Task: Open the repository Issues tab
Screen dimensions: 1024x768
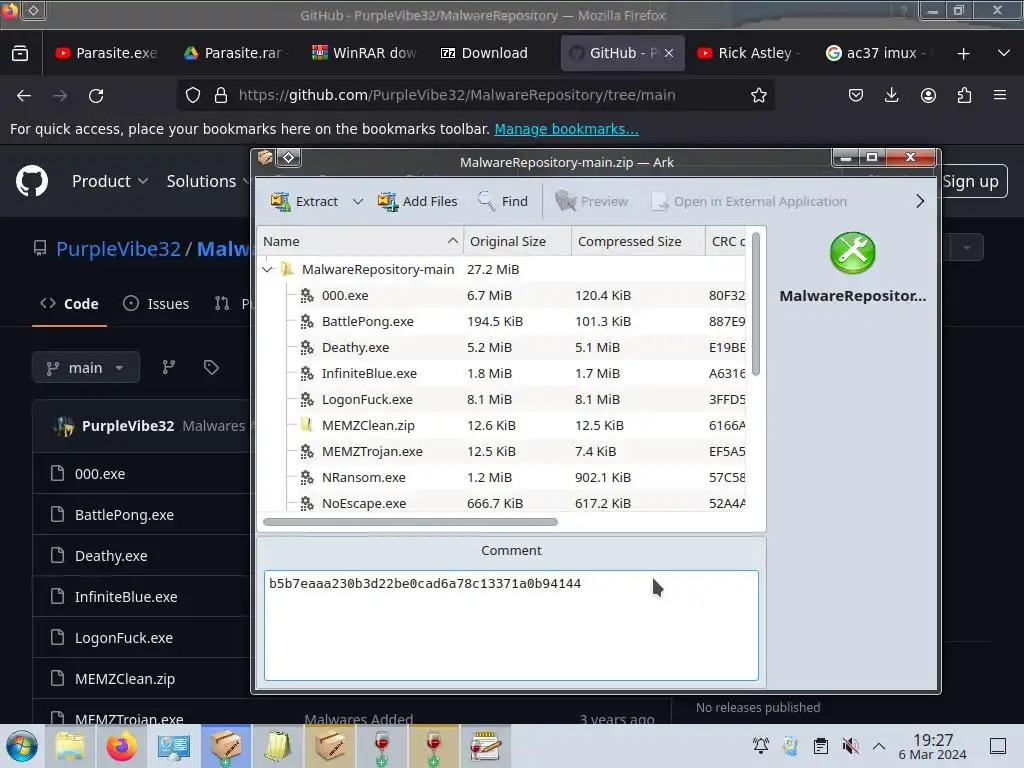Action: tap(156, 304)
